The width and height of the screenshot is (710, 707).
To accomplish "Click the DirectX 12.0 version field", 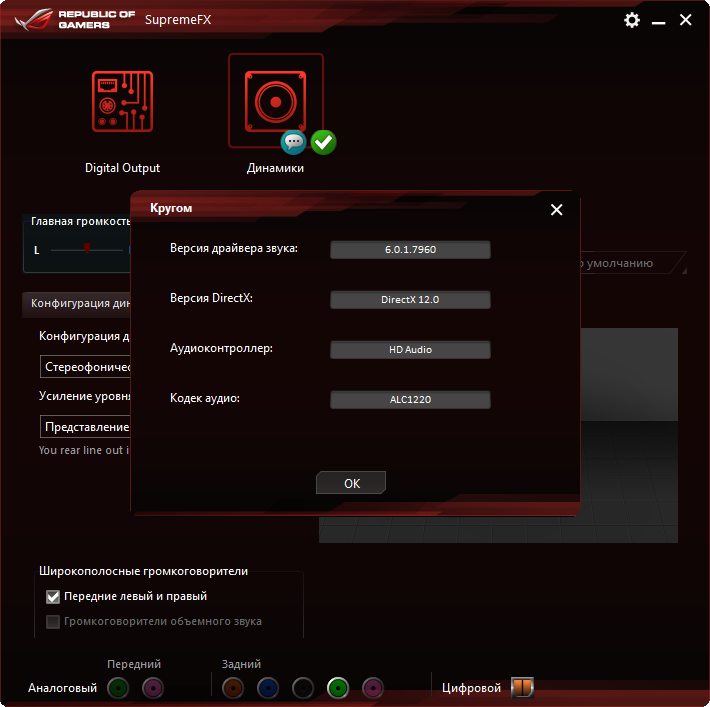I will click(x=410, y=299).
